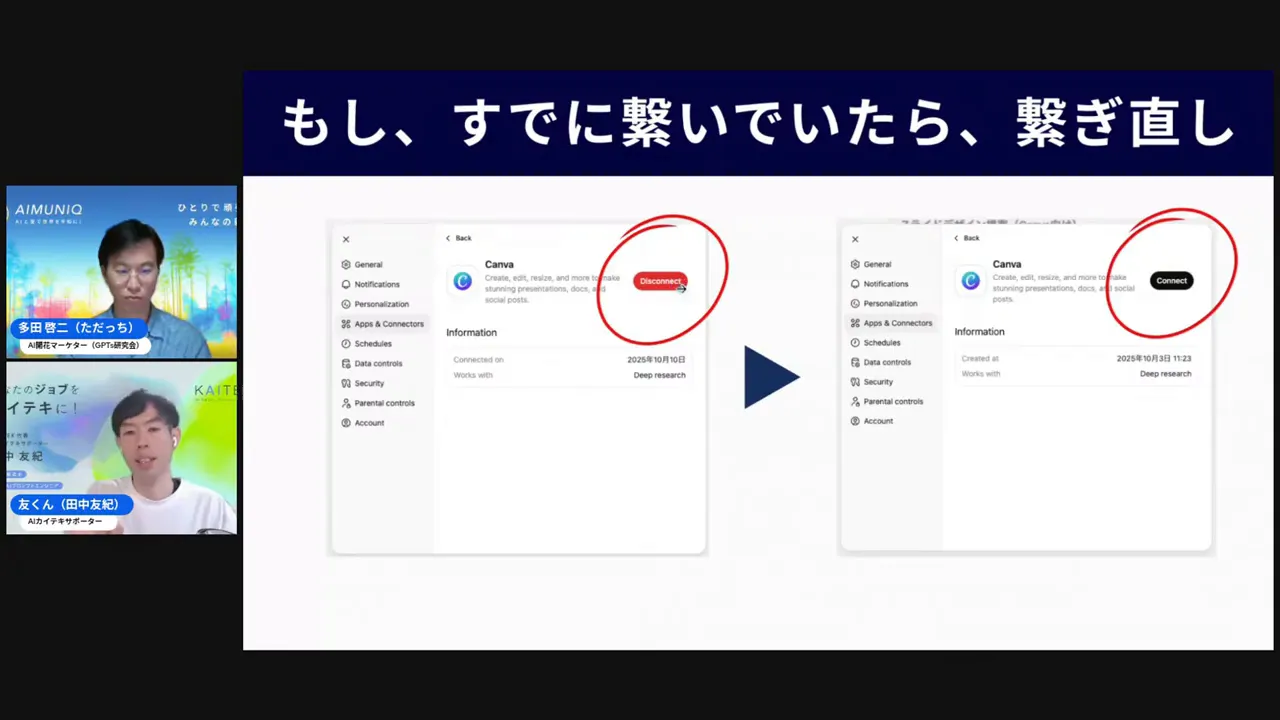Click the General gear icon in left settings panel
Screen dimensions: 1280x720
tap(346, 265)
